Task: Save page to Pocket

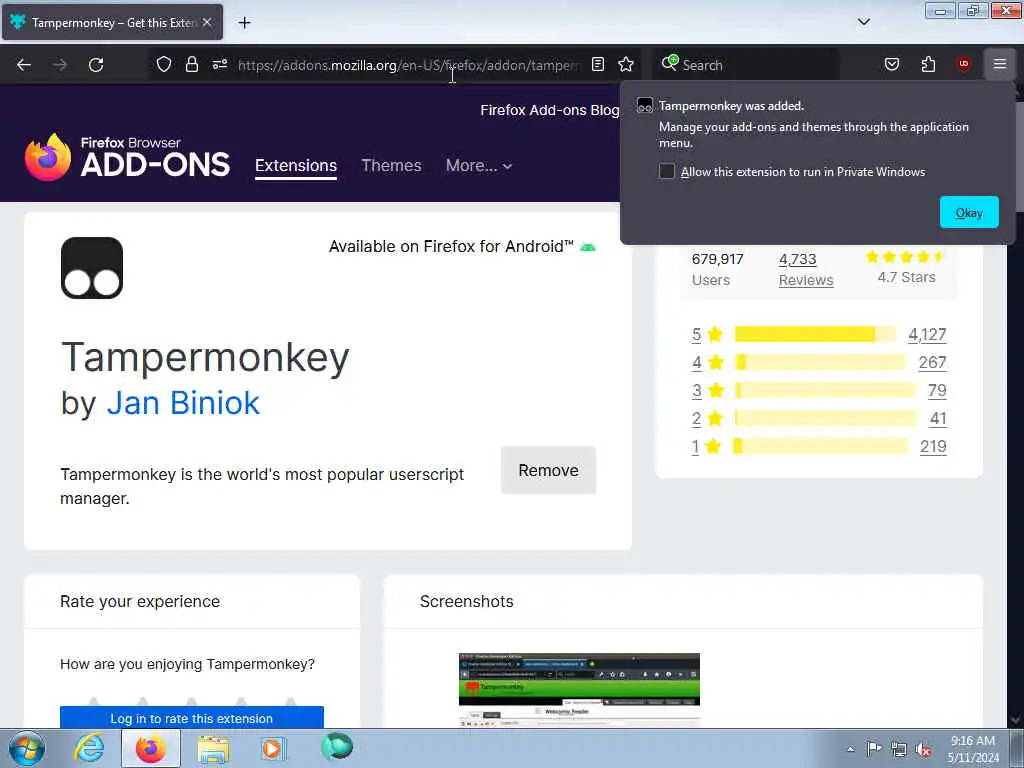Action: (891, 64)
